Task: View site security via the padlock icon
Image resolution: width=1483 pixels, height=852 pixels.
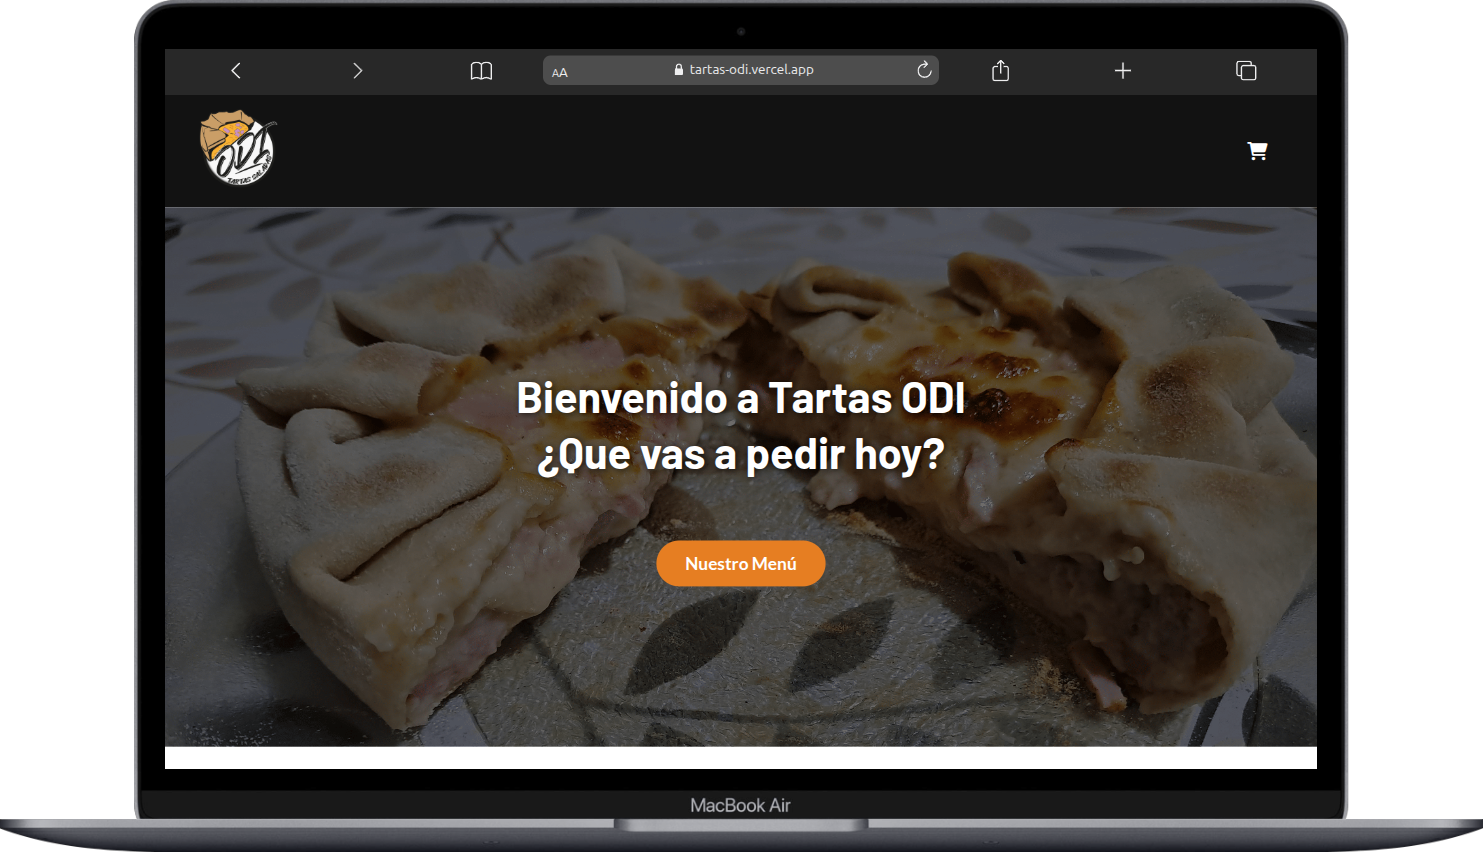Action: [679, 69]
